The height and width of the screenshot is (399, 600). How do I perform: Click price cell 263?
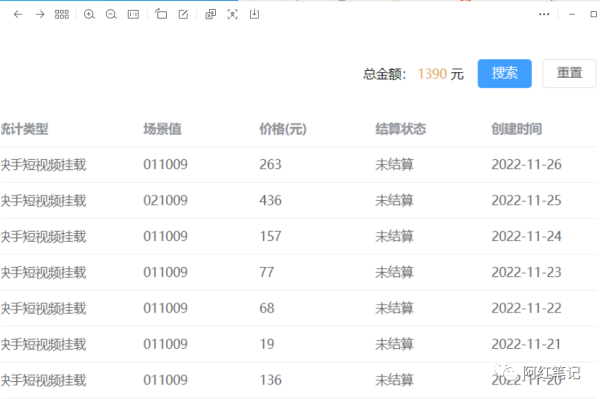pyautogui.click(x=270, y=164)
